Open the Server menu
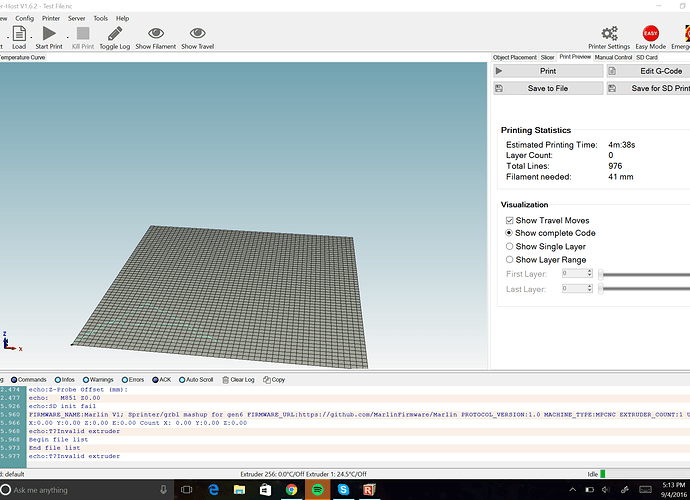Viewport: 690px width, 500px height. pos(77,18)
